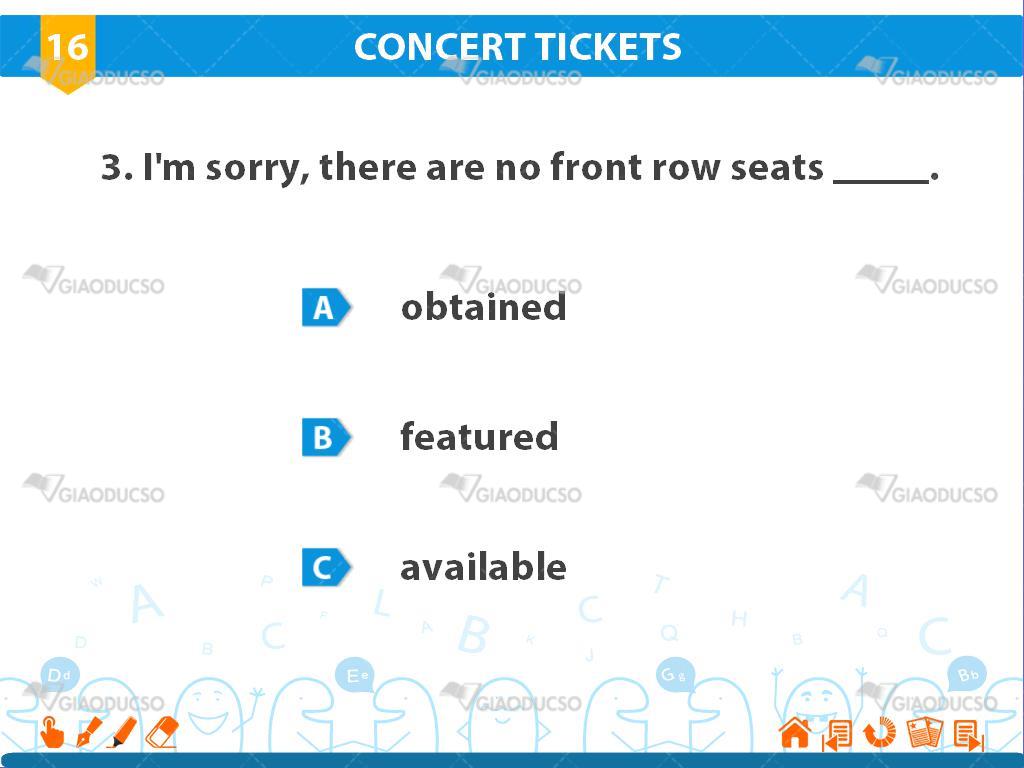Choose answer badge A
The height and width of the screenshot is (768, 1024).
(x=326, y=307)
